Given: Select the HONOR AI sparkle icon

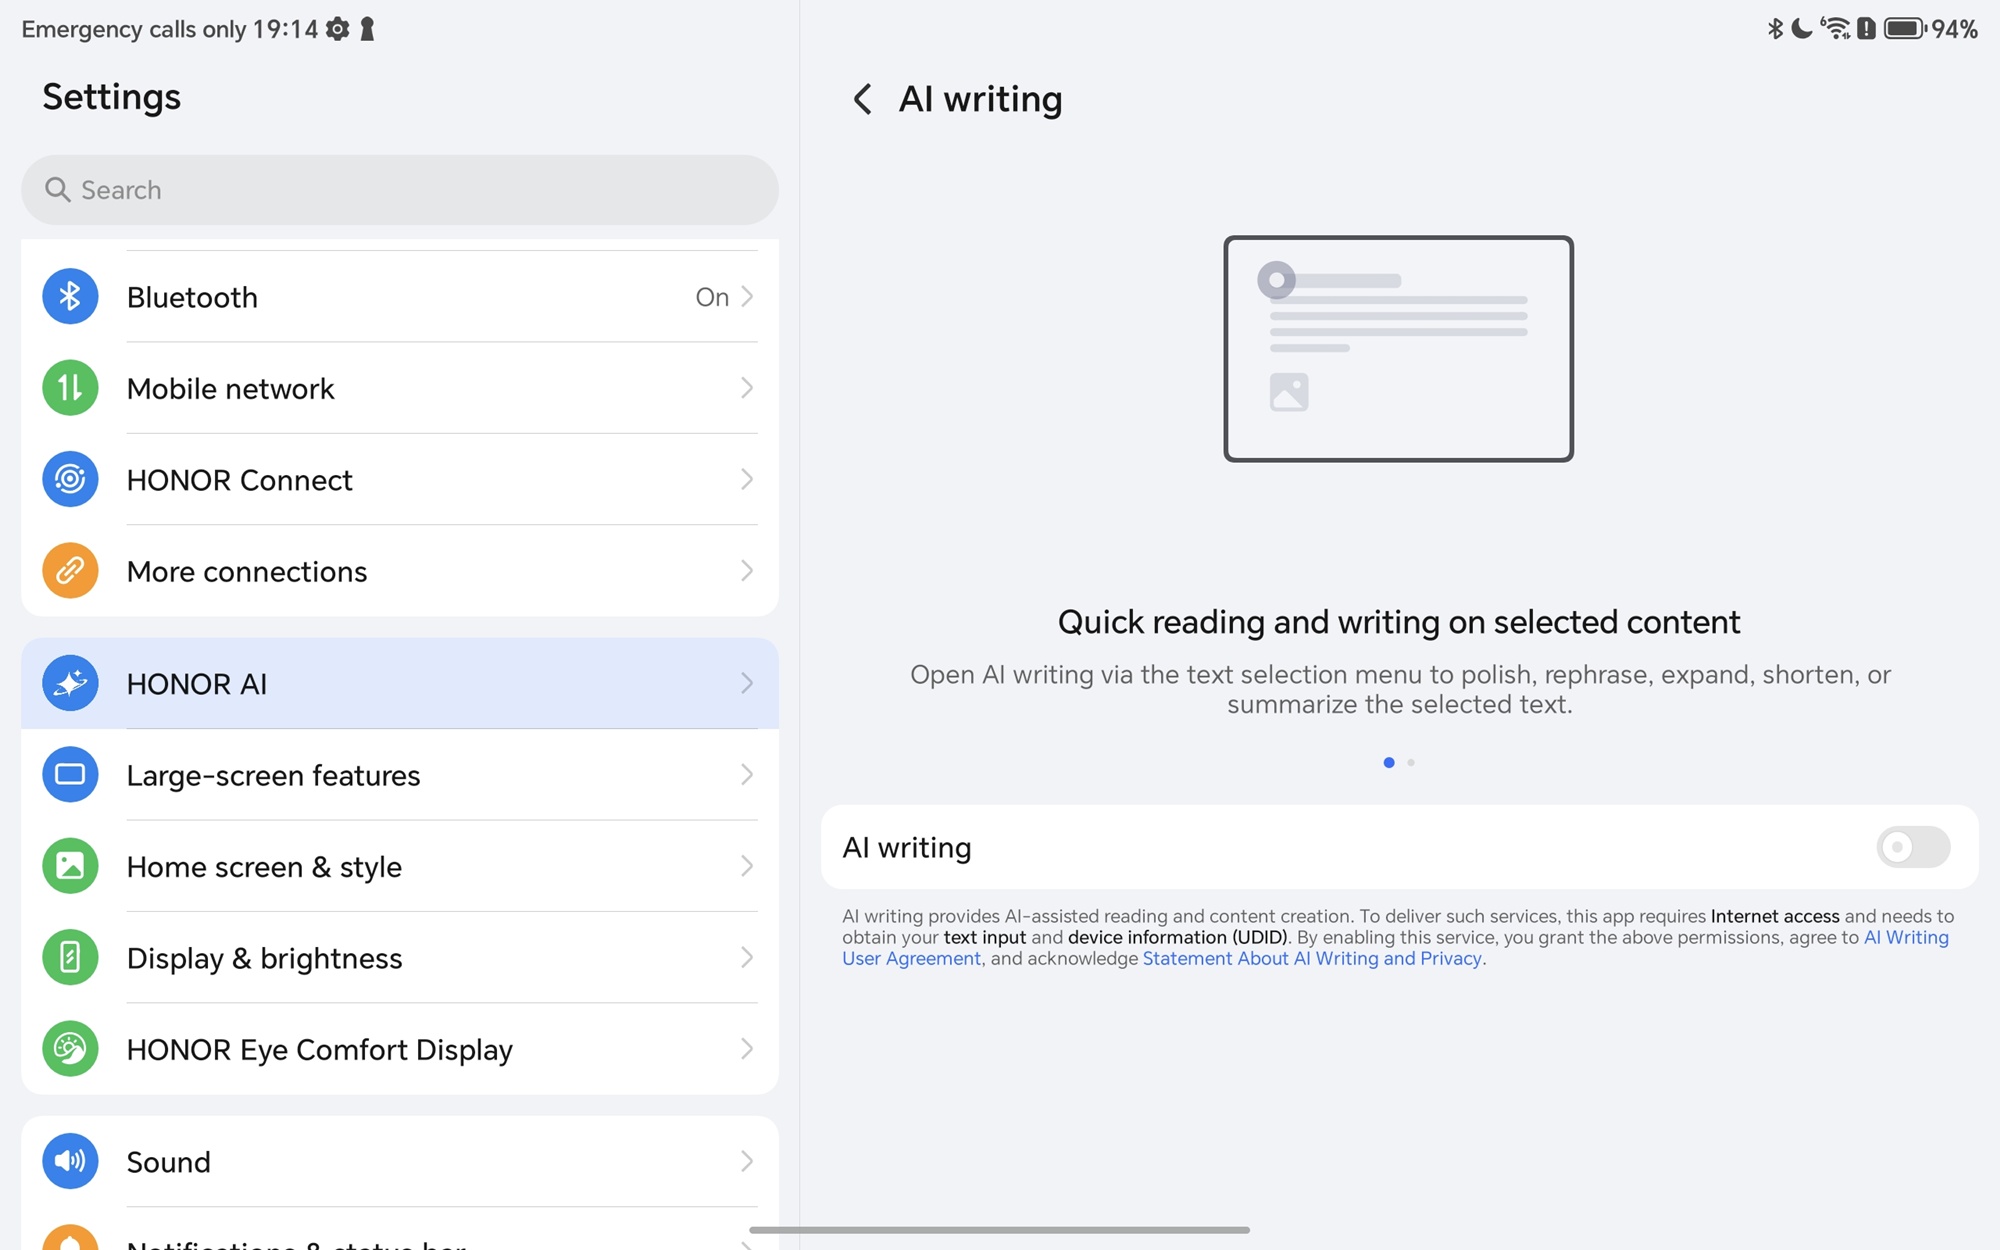Looking at the screenshot, I should [70, 683].
